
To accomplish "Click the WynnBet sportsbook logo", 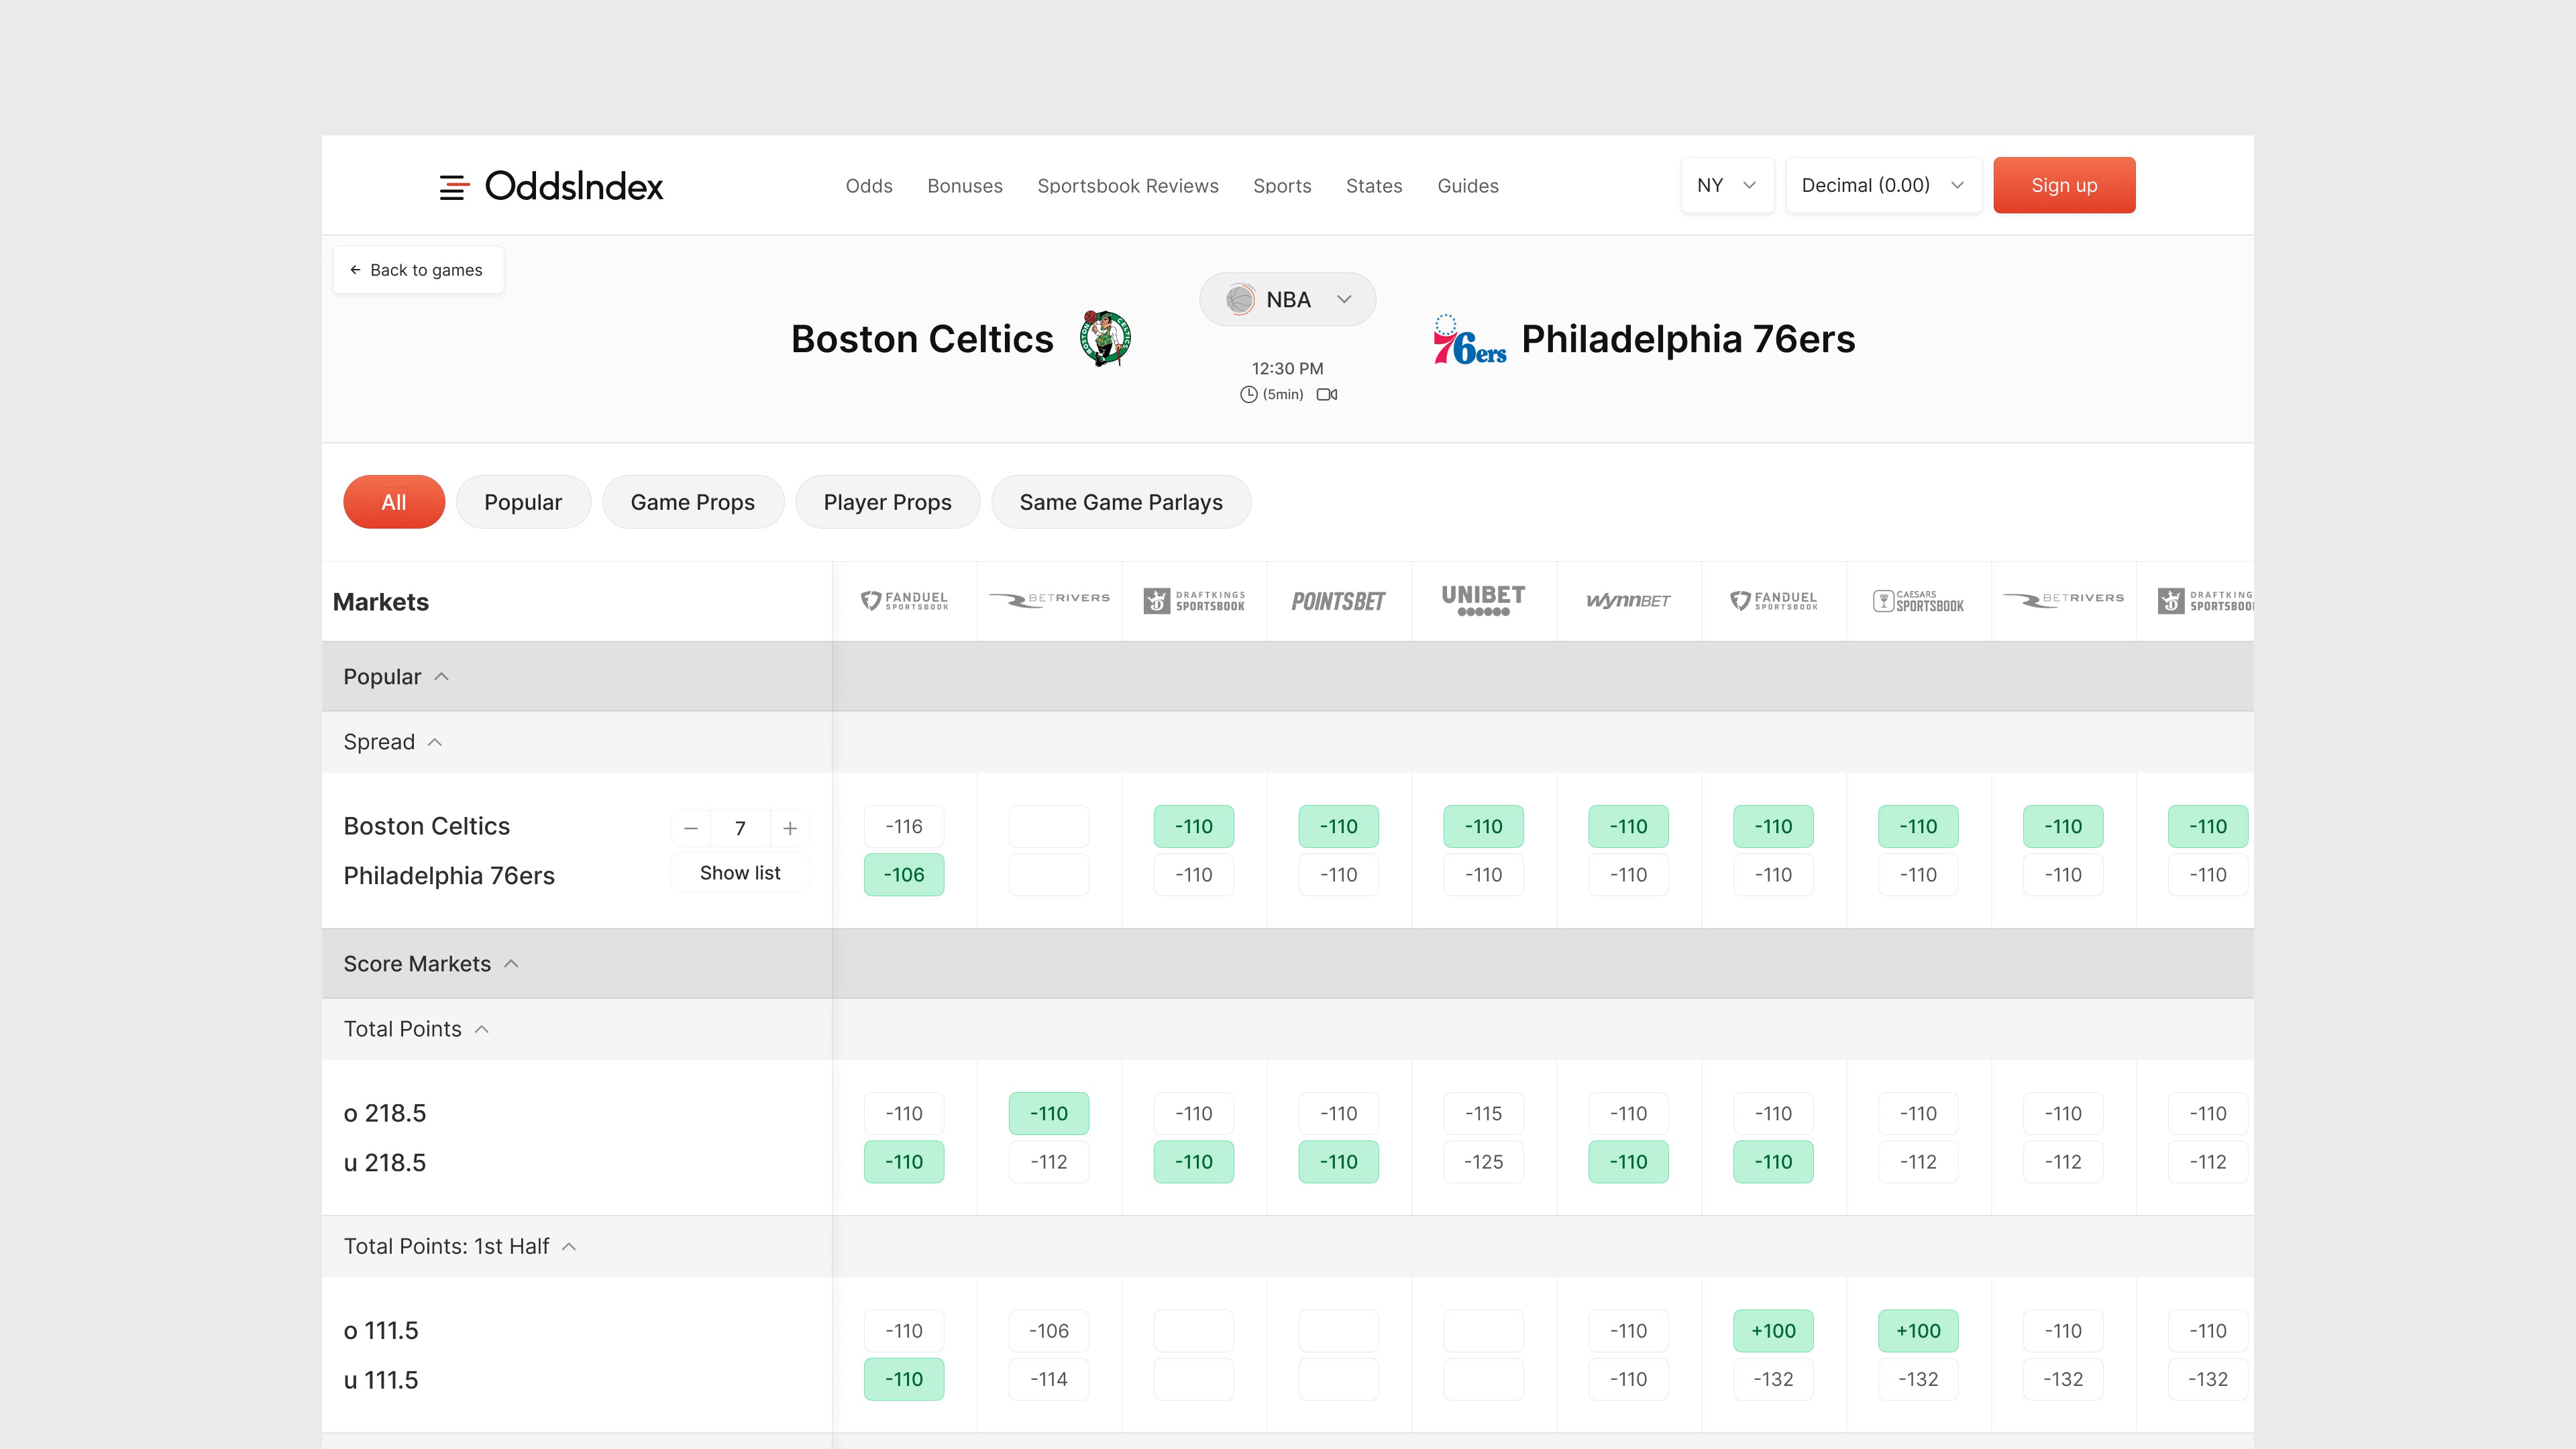I will tap(1628, 601).
